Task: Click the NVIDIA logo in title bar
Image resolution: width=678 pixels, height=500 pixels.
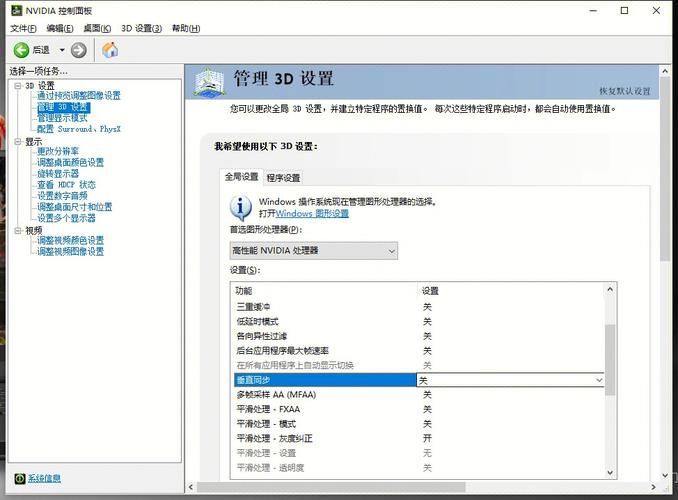Action: pyautogui.click(x=16, y=10)
